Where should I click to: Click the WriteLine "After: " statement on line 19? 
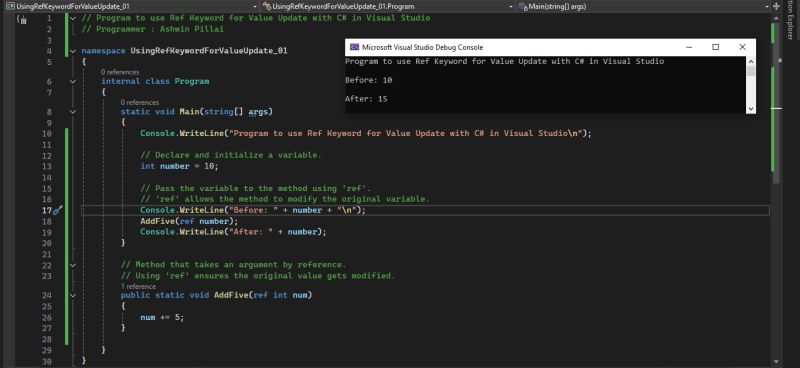[x=233, y=232]
